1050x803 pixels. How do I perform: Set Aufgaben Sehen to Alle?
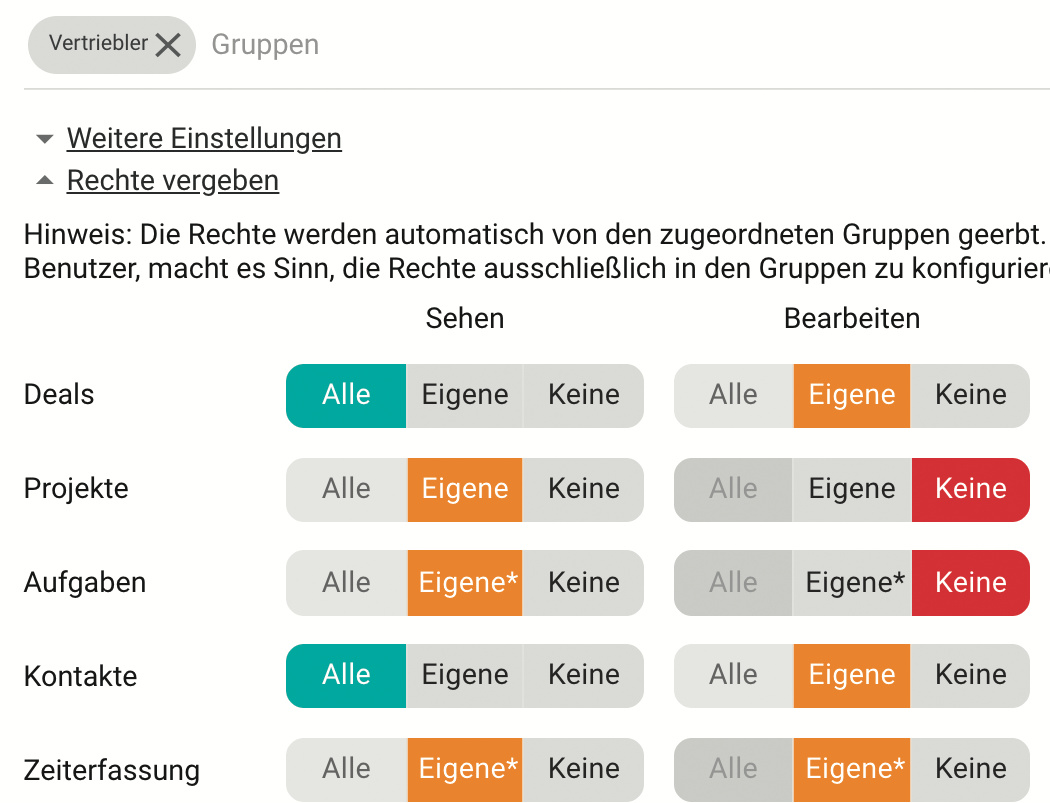(x=346, y=583)
